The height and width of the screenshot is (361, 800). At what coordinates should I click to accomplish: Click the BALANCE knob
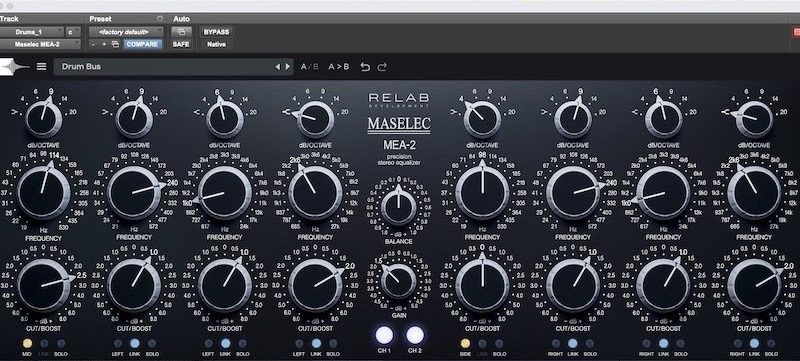tap(398, 207)
